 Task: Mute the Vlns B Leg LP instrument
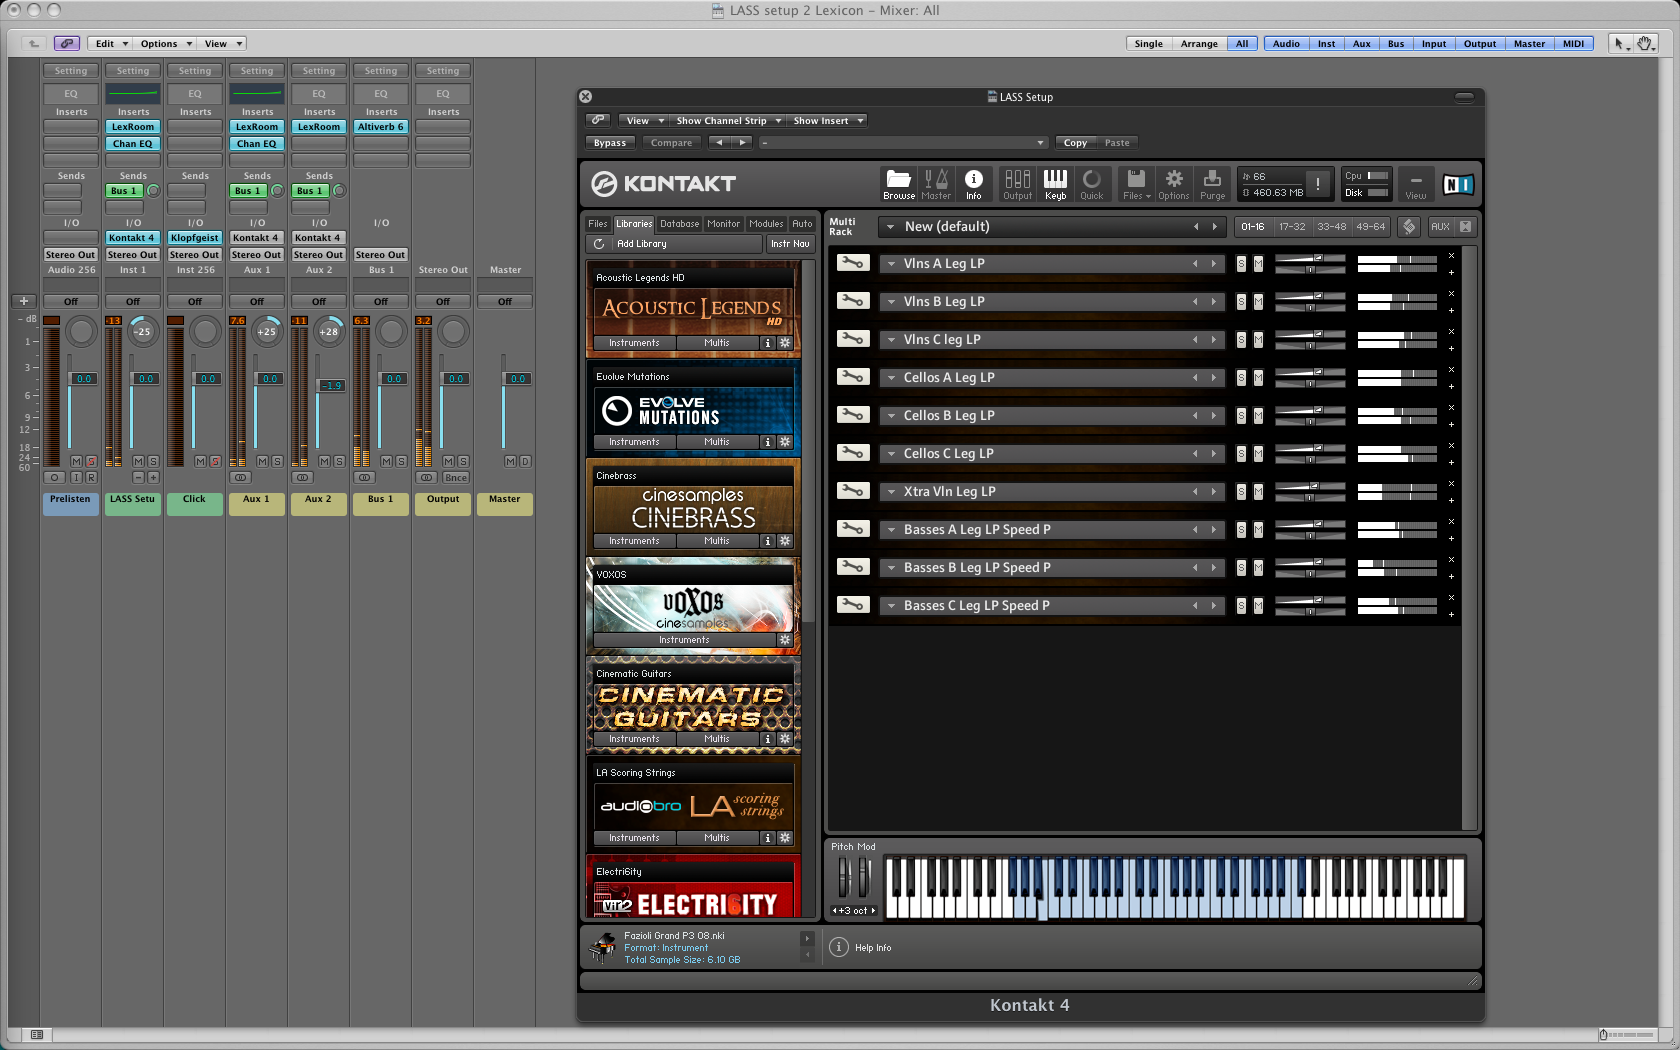click(x=1258, y=302)
